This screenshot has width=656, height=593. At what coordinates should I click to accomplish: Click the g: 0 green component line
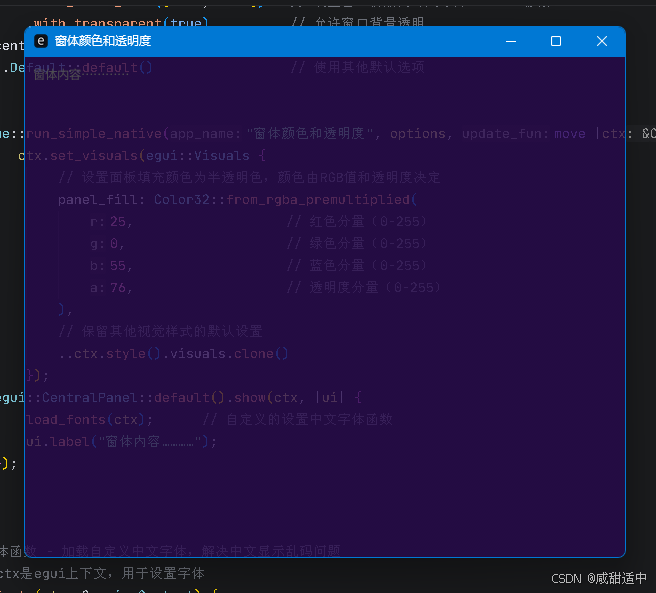click(x=106, y=243)
